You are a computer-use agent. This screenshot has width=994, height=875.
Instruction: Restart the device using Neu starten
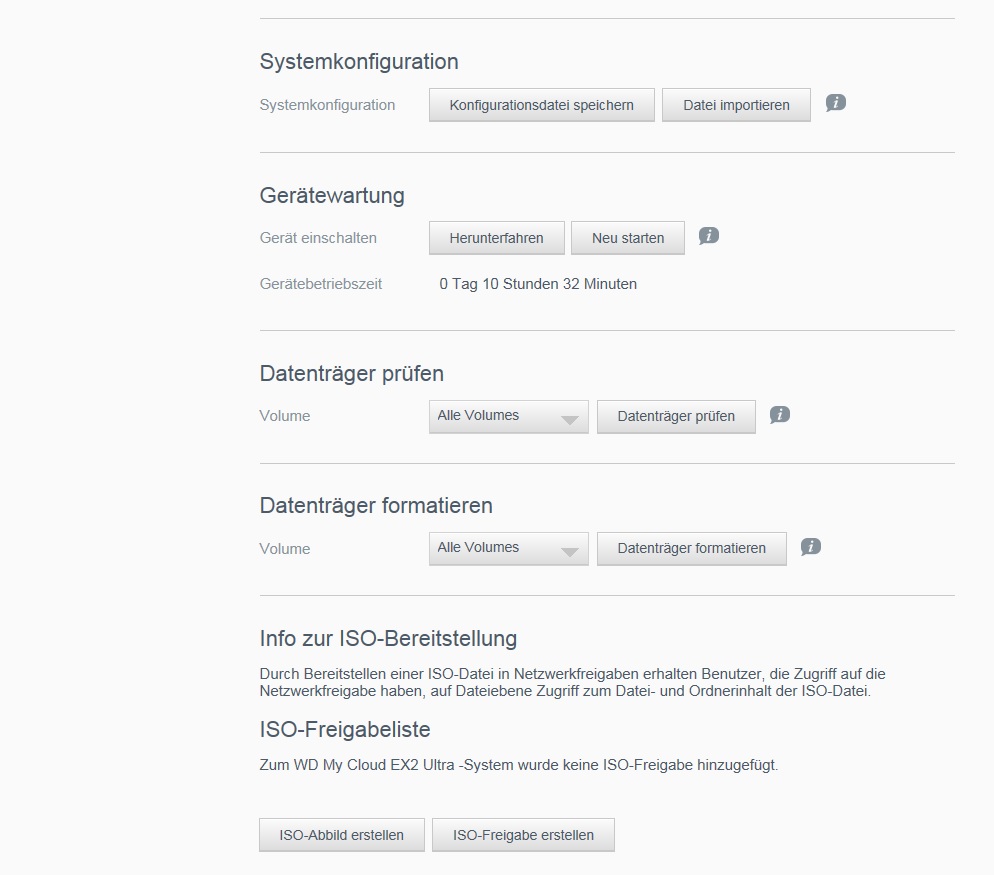[628, 238]
